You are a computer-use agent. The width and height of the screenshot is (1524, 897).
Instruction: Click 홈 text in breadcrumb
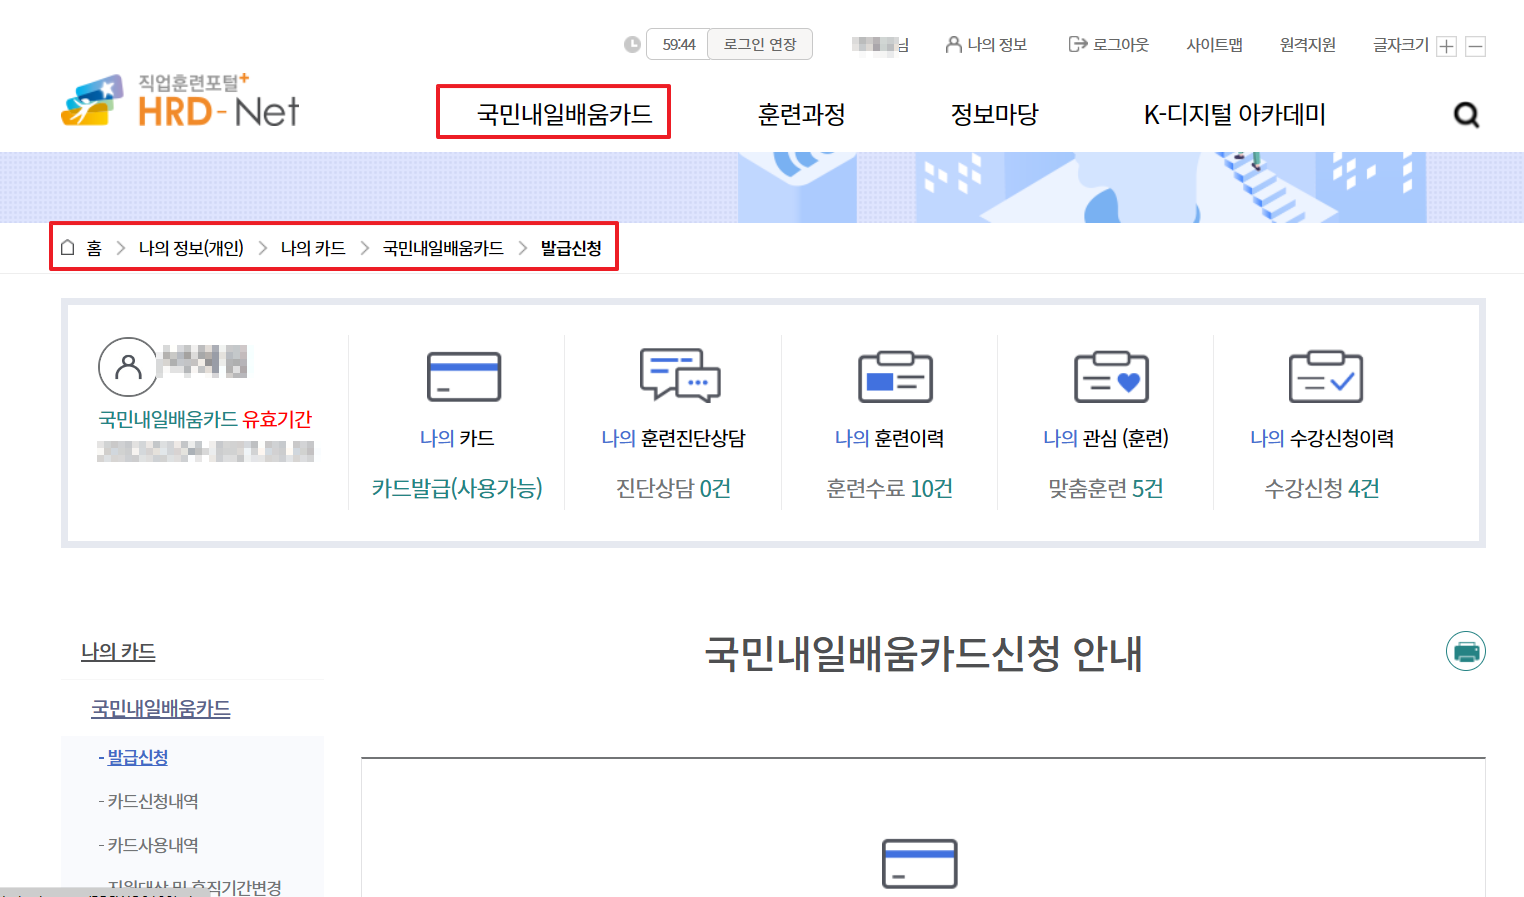(94, 248)
